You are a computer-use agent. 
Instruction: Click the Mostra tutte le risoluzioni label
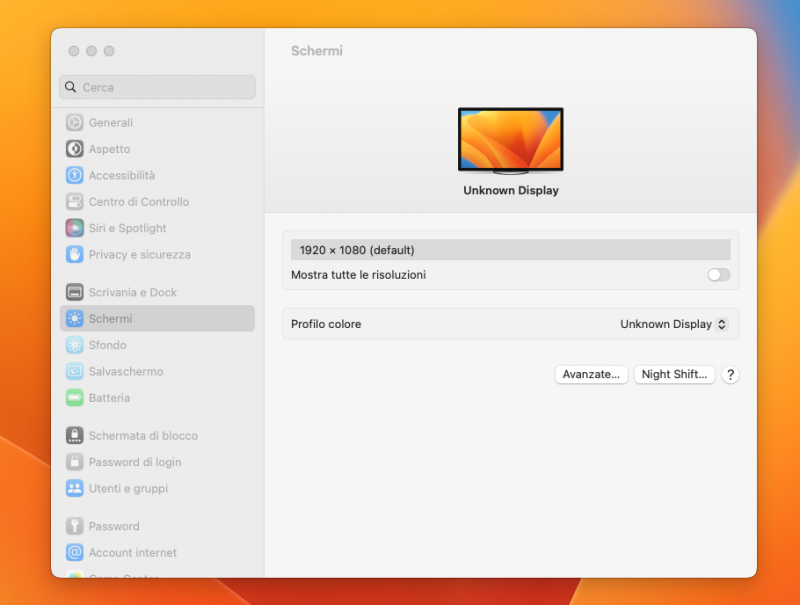(358, 275)
